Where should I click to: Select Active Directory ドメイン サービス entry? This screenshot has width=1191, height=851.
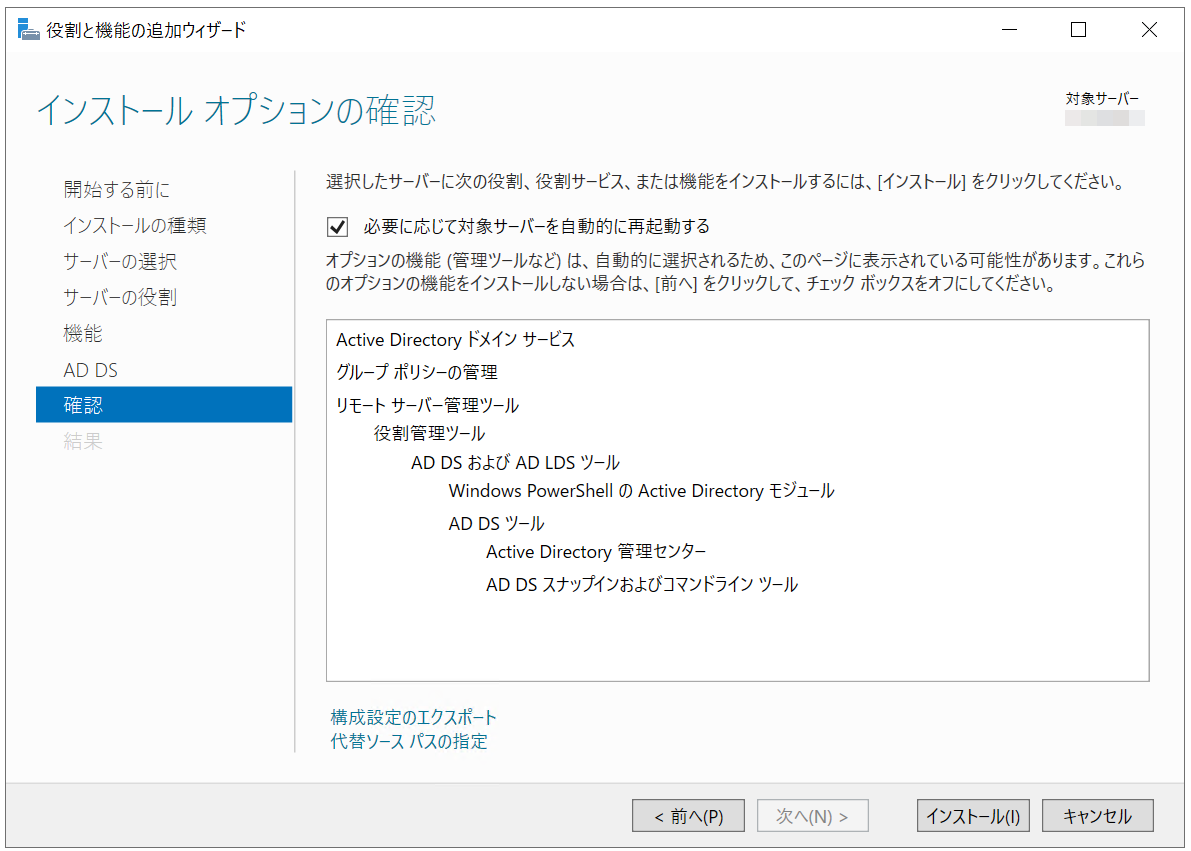pyautogui.click(x=456, y=340)
